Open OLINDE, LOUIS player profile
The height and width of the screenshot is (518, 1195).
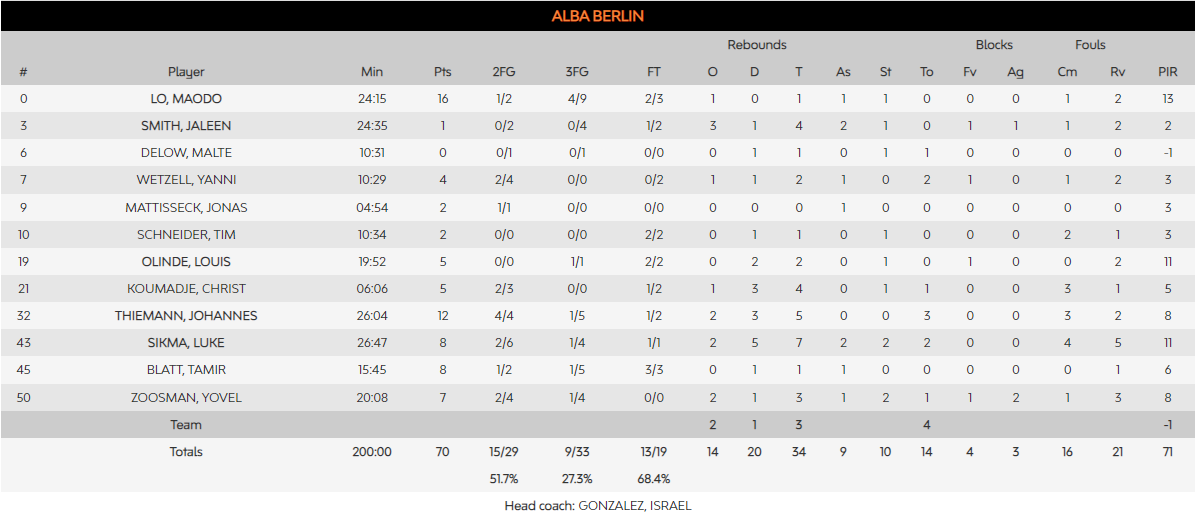coord(186,261)
